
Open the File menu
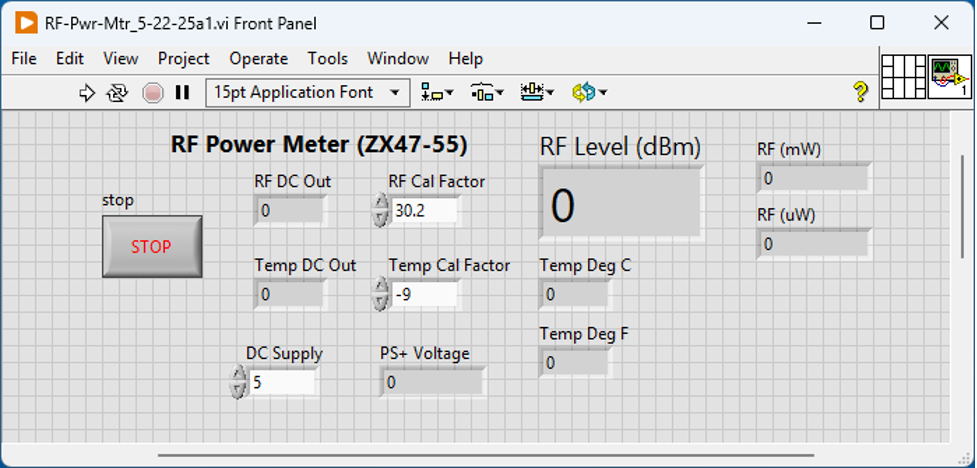click(24, 59)
